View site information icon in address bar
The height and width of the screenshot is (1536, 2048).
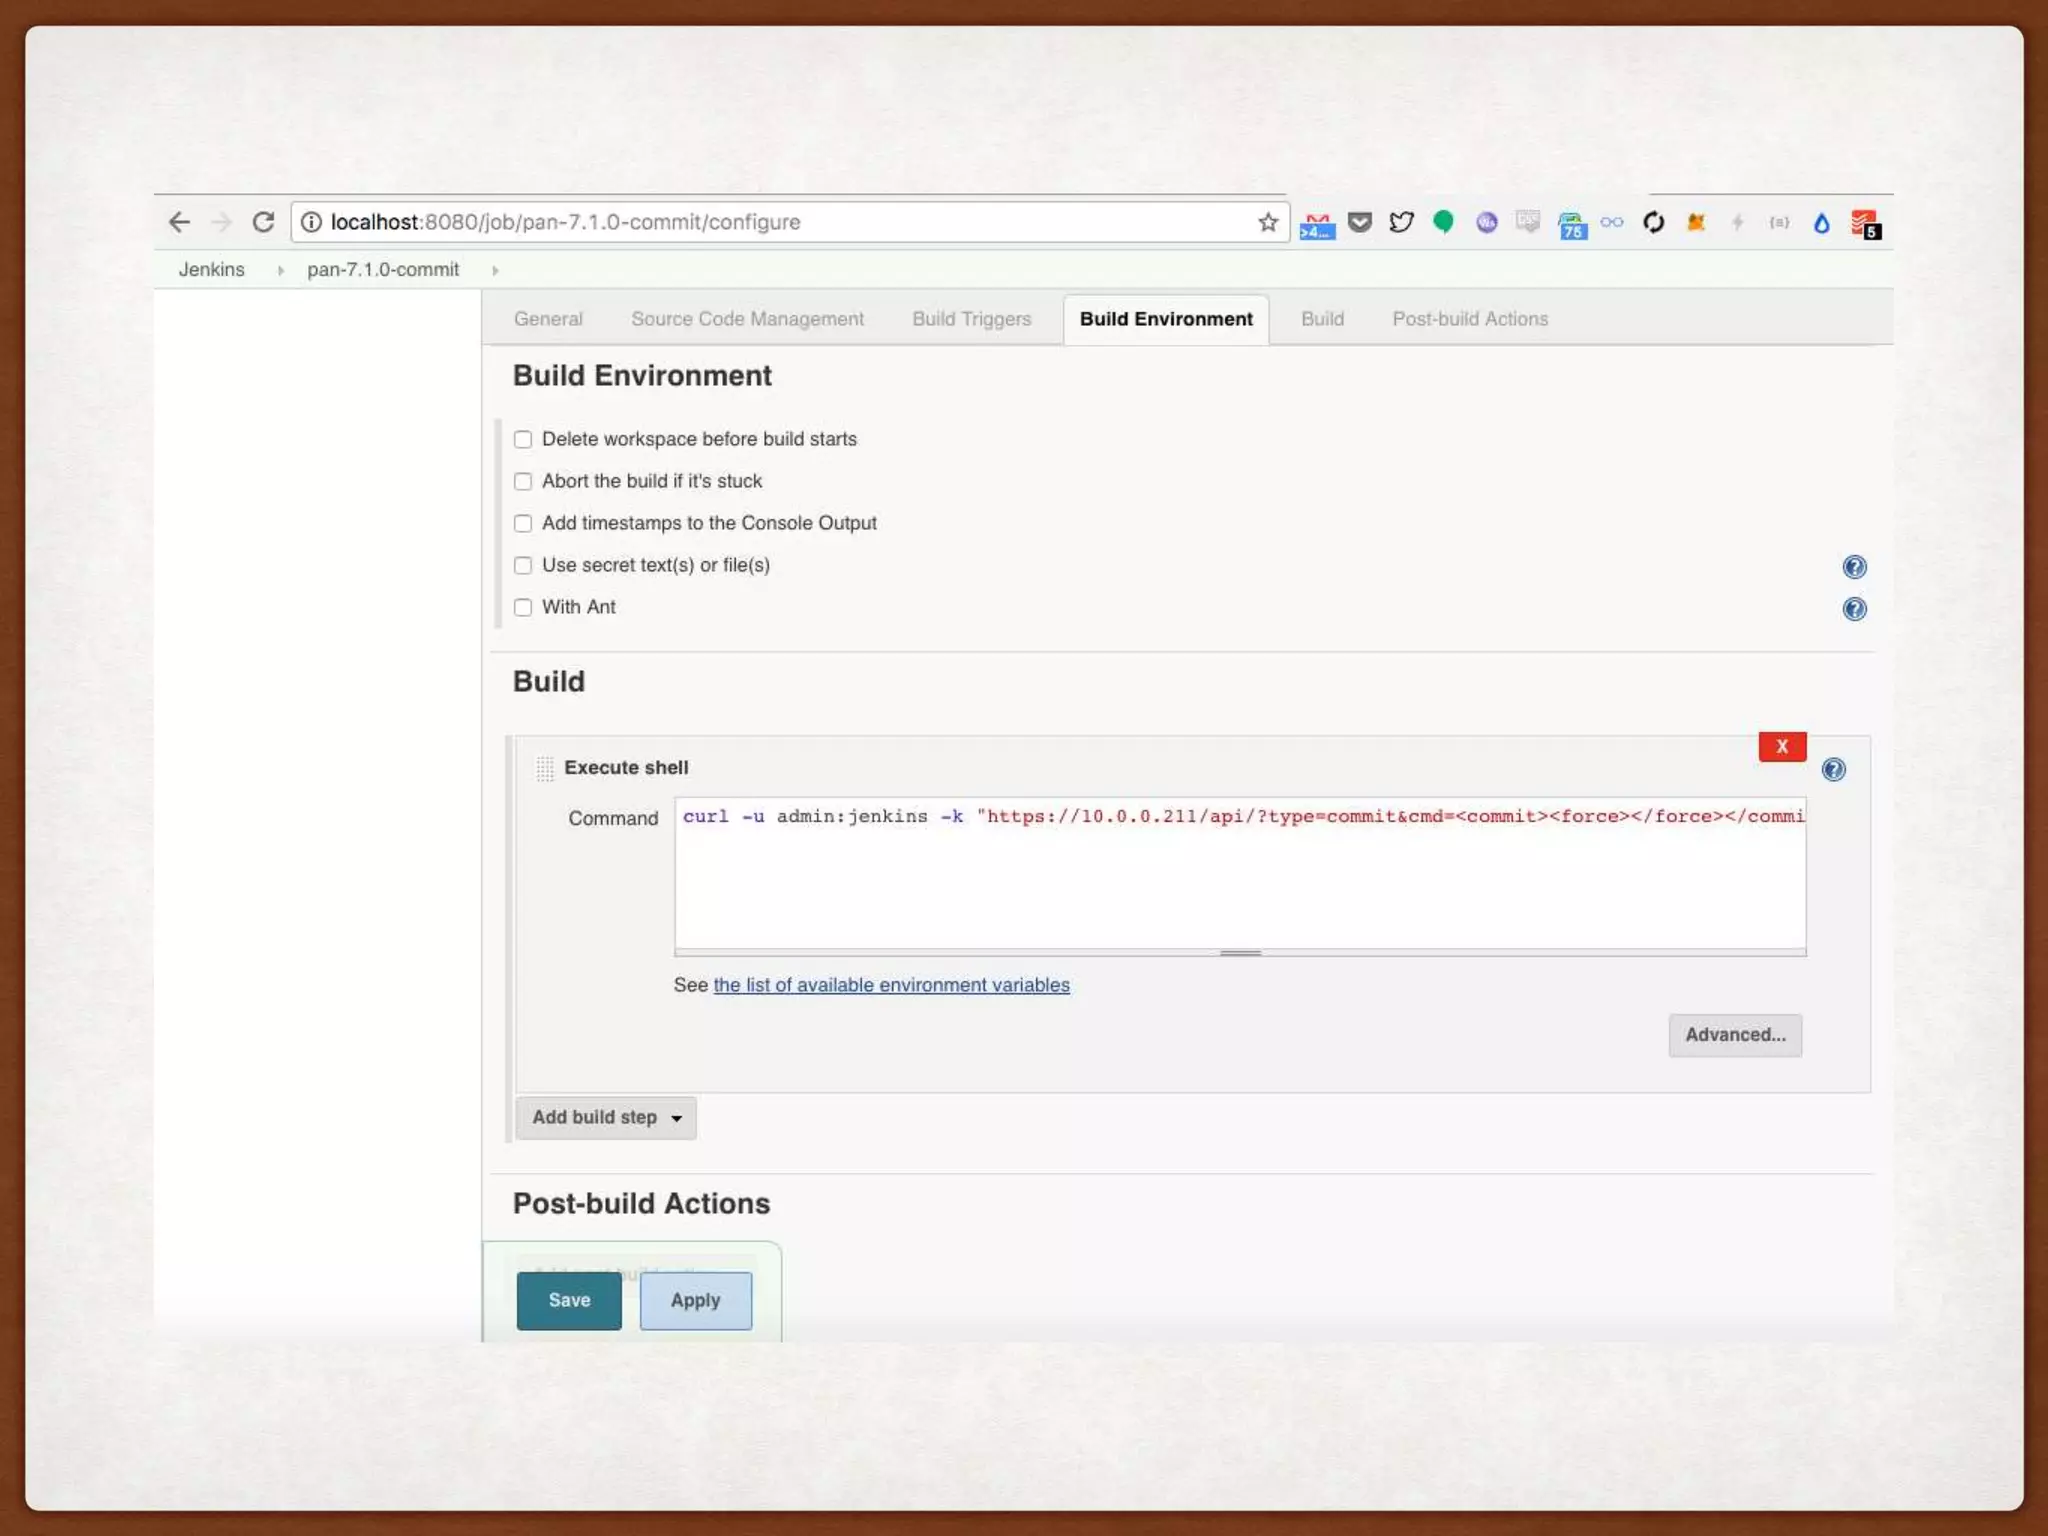click(311, 222)
